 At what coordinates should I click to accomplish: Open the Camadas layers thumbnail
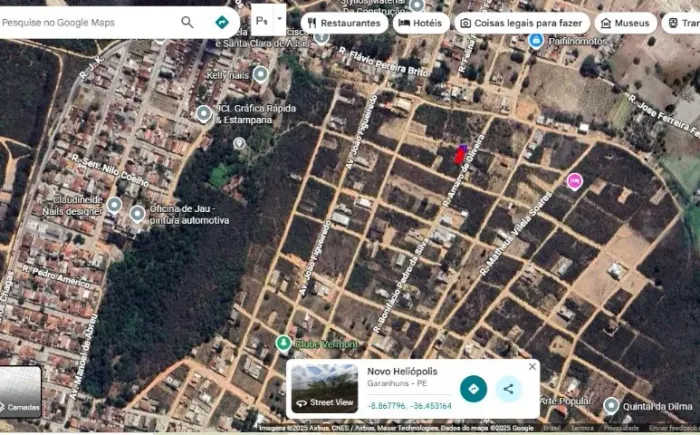(21, 392)
